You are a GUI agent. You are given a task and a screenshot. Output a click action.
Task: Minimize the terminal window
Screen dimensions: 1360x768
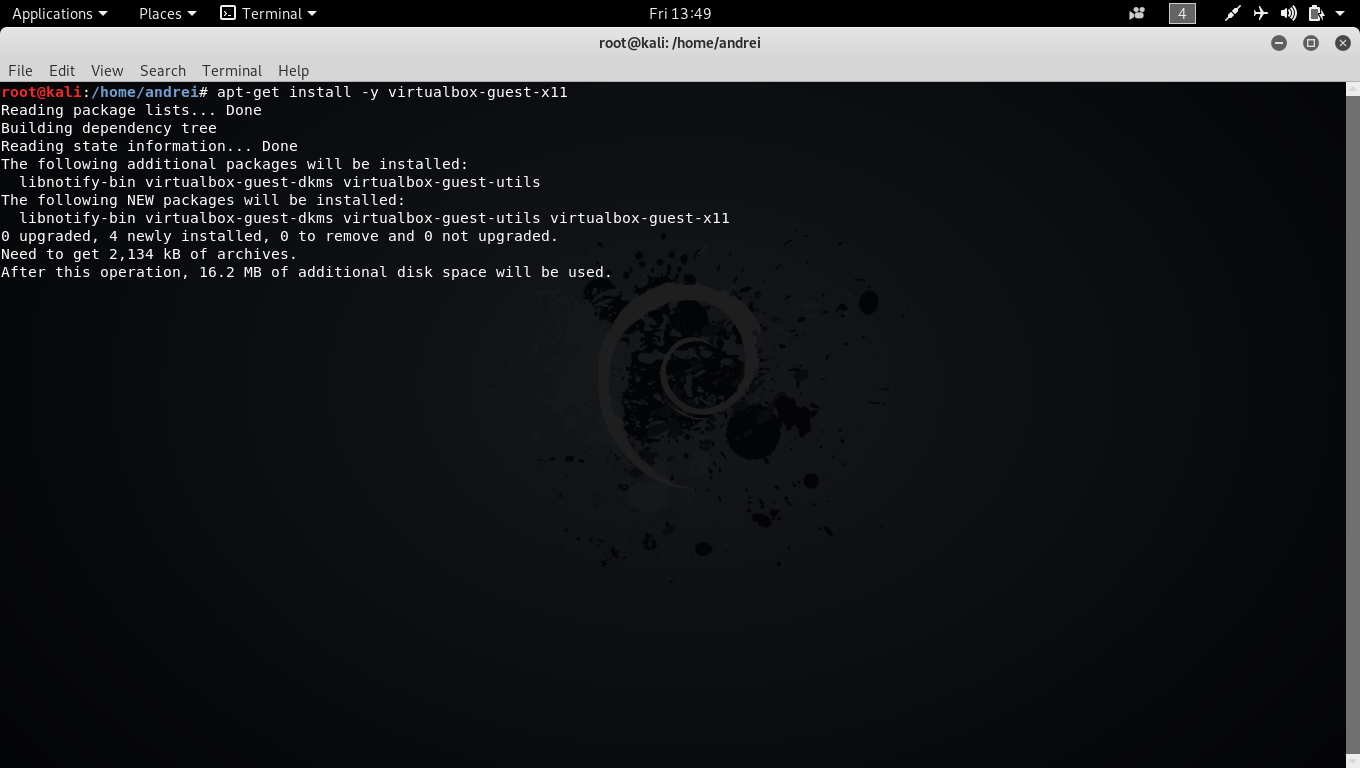(1279, 43)
